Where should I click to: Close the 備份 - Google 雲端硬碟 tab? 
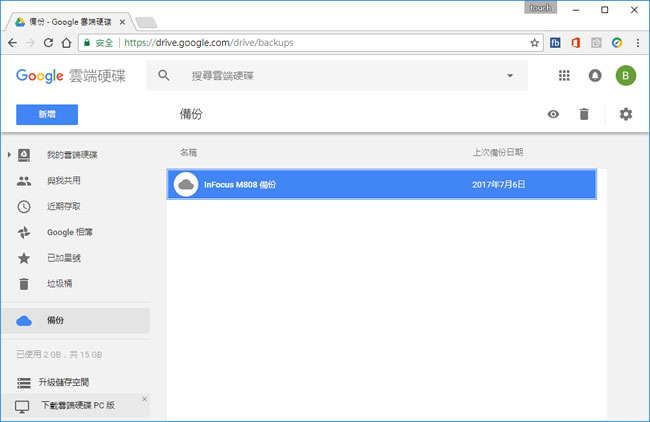pyautogui.click(x=122, y=22)
